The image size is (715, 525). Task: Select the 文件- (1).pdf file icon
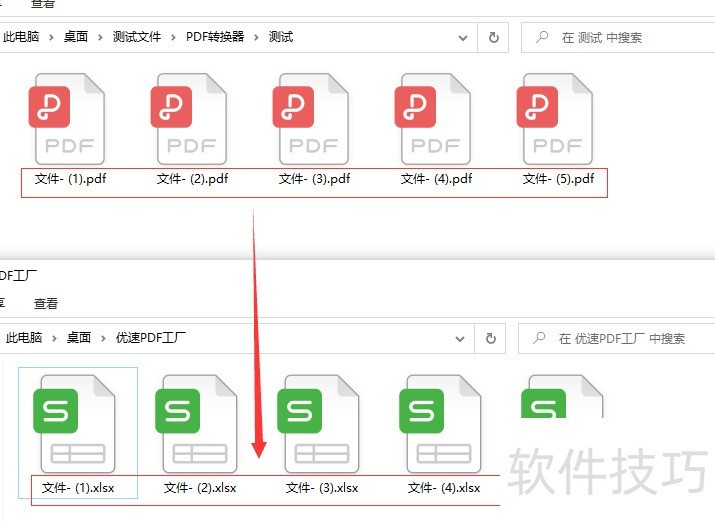67,119
